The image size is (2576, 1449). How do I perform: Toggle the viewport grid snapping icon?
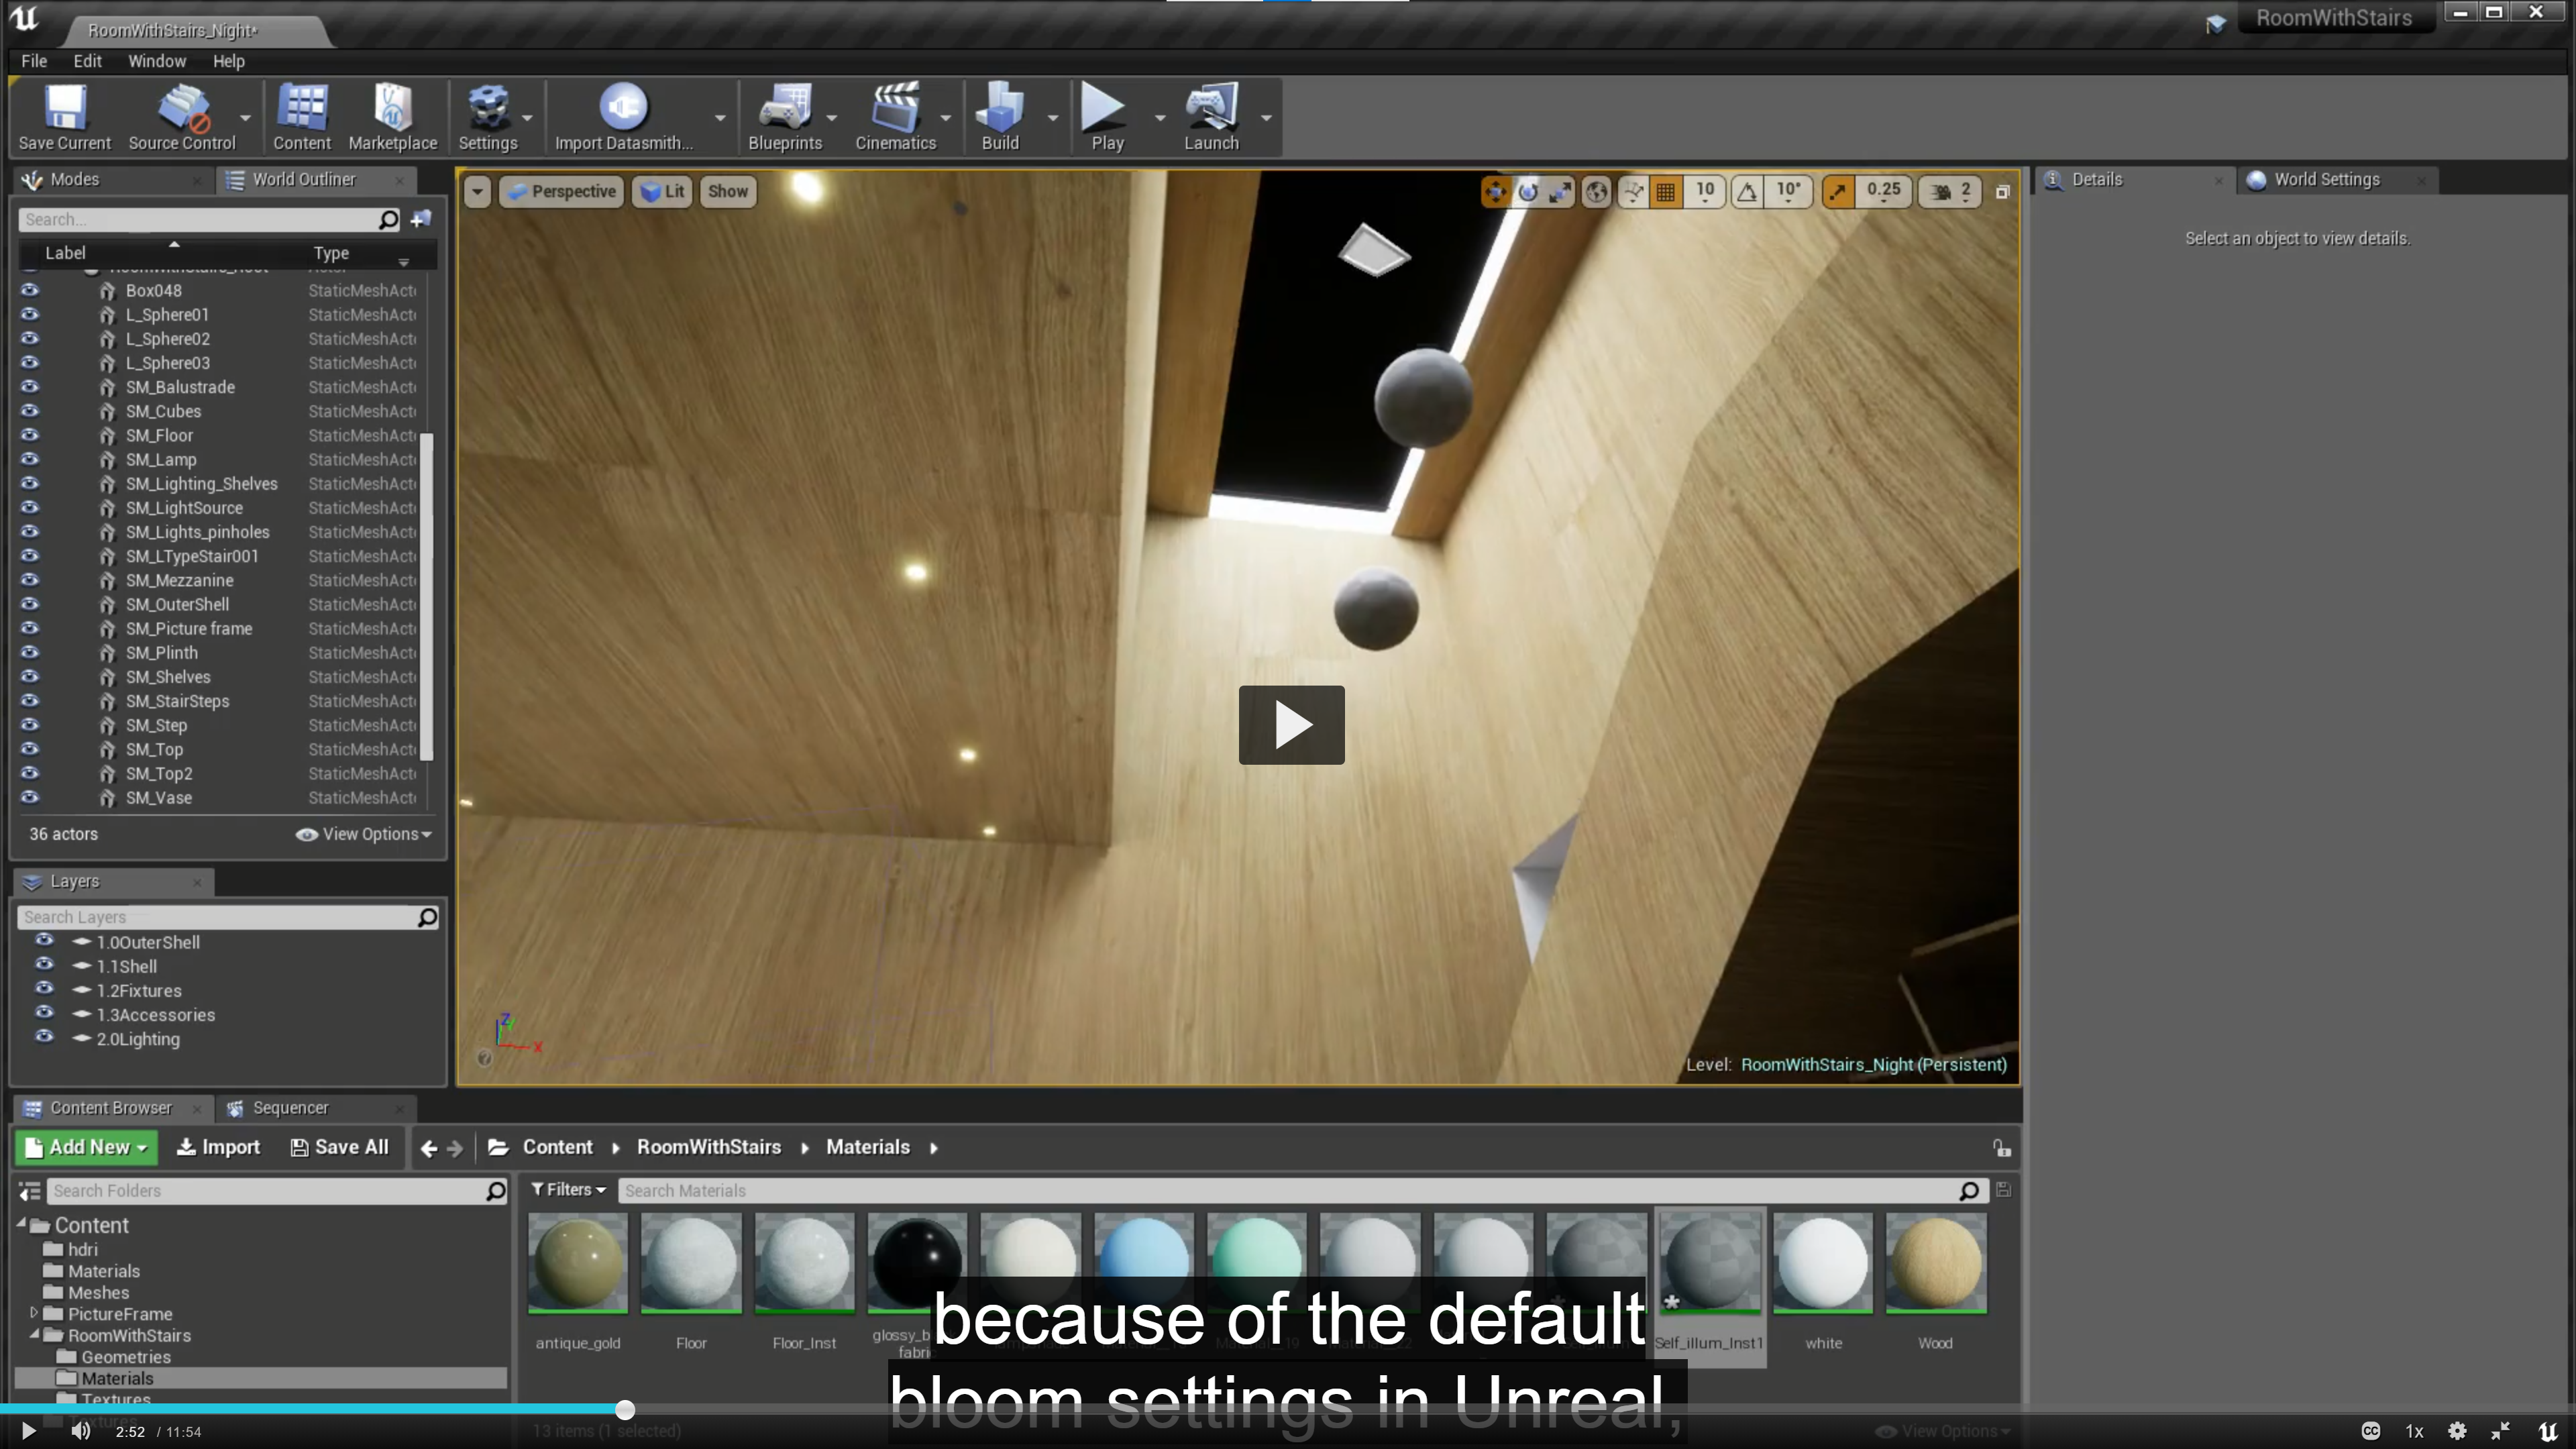tap(1666, 191)
